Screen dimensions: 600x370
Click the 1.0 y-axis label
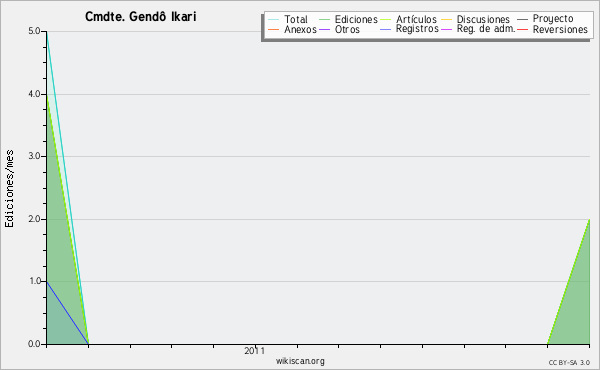pyautogui.click(x=35, y=281)
